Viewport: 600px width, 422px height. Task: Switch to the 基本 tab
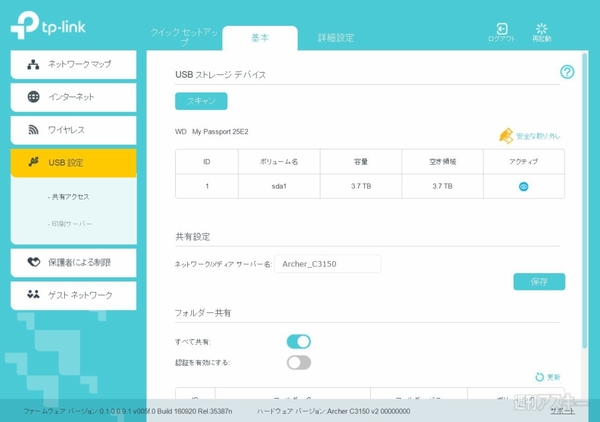[260, 38]
